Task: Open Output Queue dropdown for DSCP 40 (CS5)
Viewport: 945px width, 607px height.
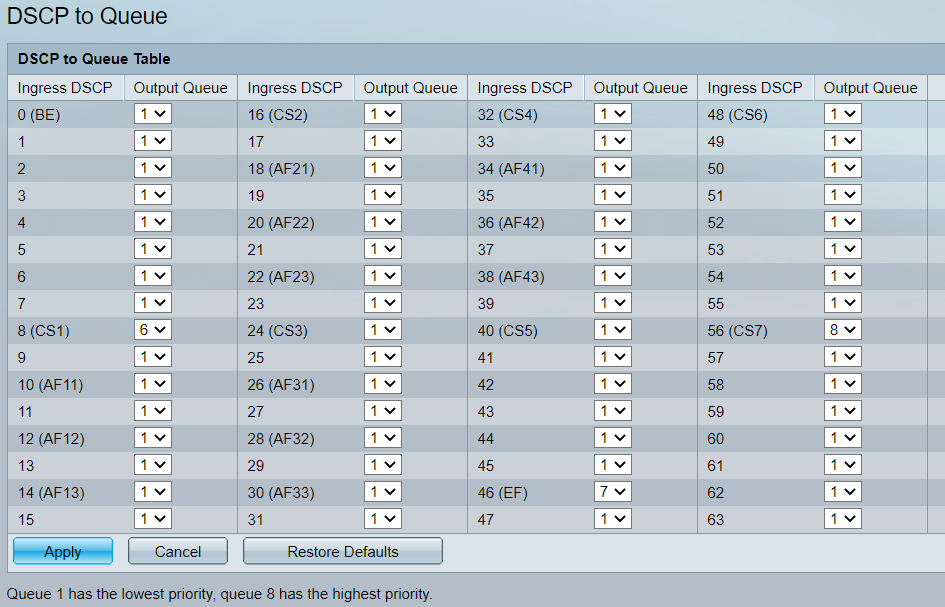Action: pos(613,330)
